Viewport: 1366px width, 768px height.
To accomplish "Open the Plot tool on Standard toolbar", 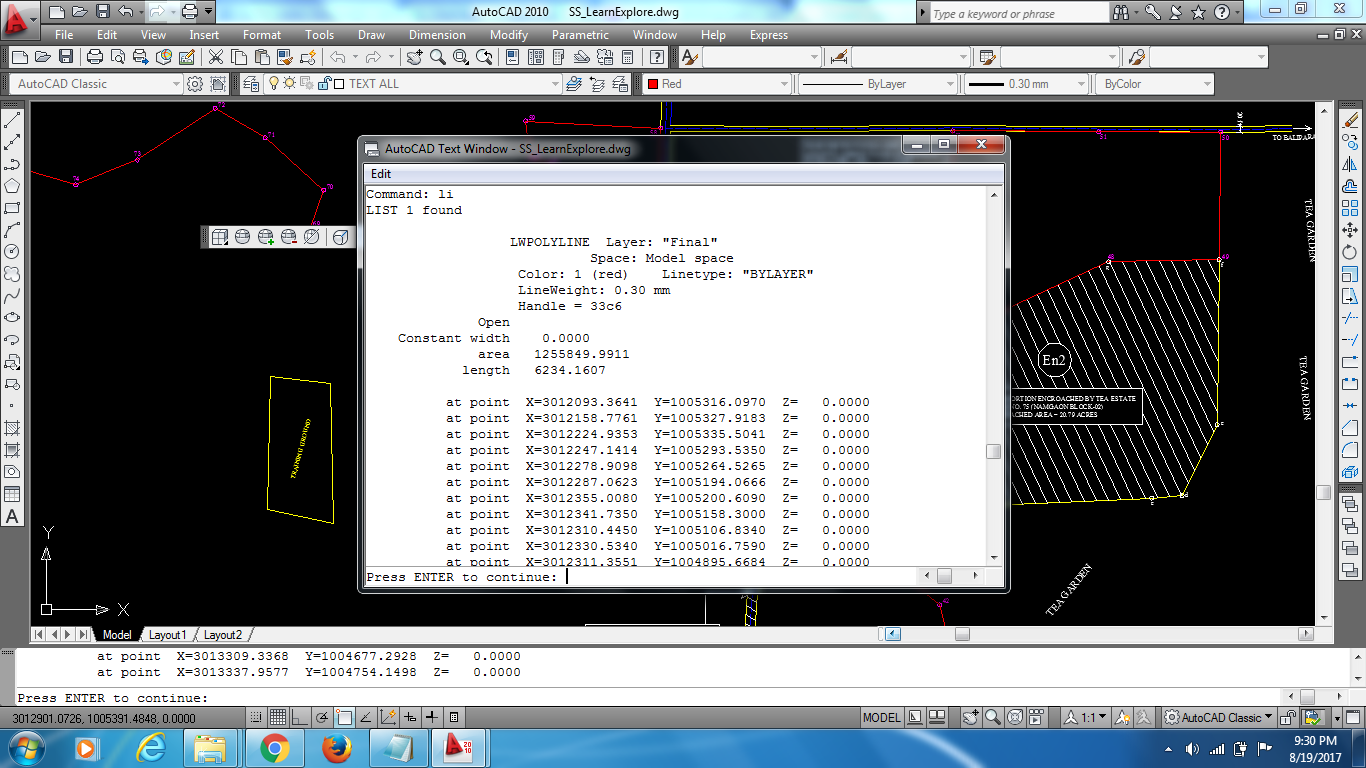I will coord(94,57).
